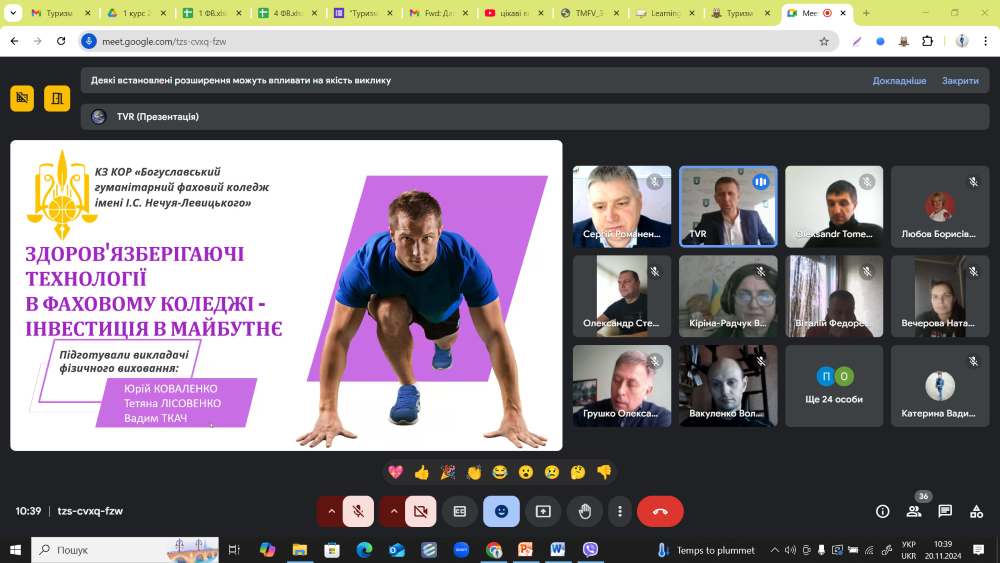Screen dimensions: 1000x563
Task: Click the red leave call button
Action: click(660, 511)
